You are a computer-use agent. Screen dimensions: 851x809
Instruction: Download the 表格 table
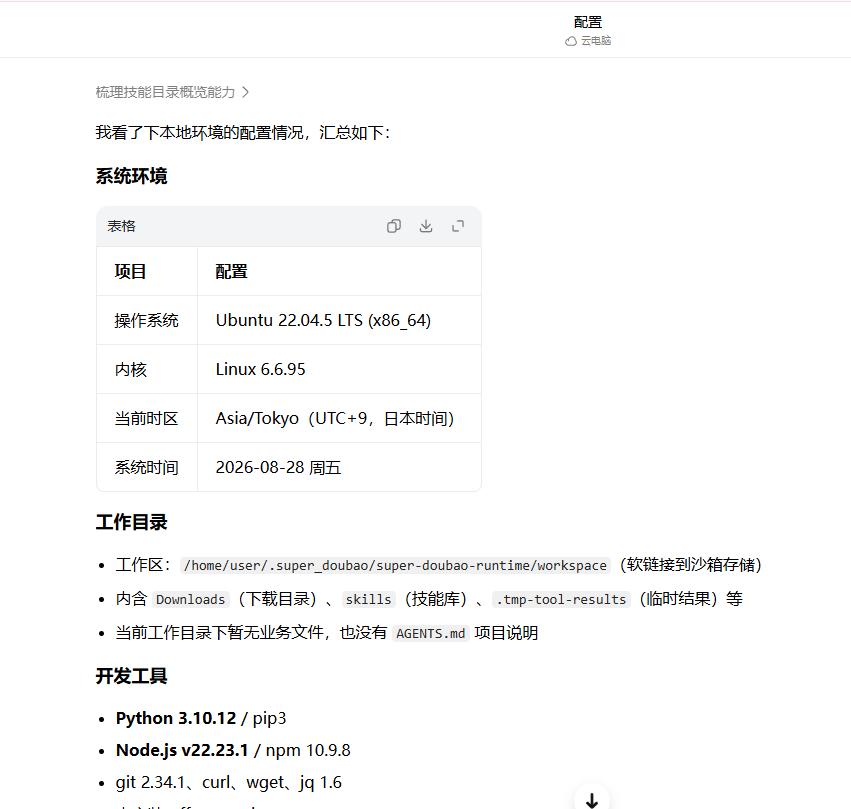tap(426, 226)
